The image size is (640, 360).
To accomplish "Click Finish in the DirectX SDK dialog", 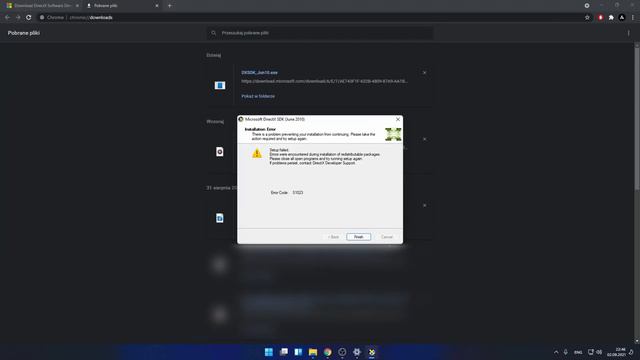I will 358,237.
